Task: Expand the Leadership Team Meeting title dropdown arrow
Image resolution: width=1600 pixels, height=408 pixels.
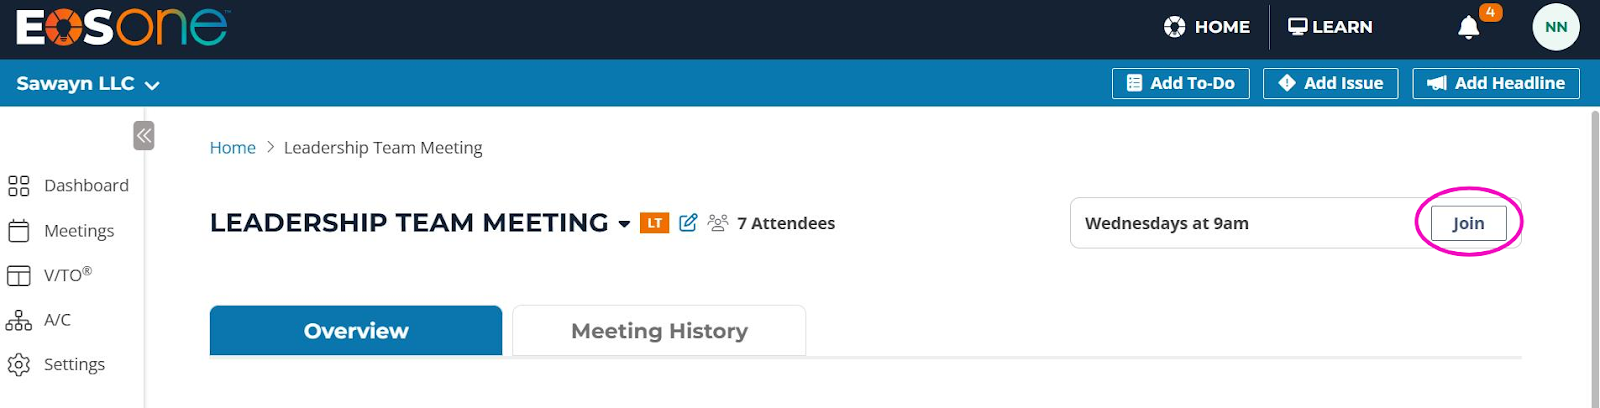Action: click(x=624, y=224)
